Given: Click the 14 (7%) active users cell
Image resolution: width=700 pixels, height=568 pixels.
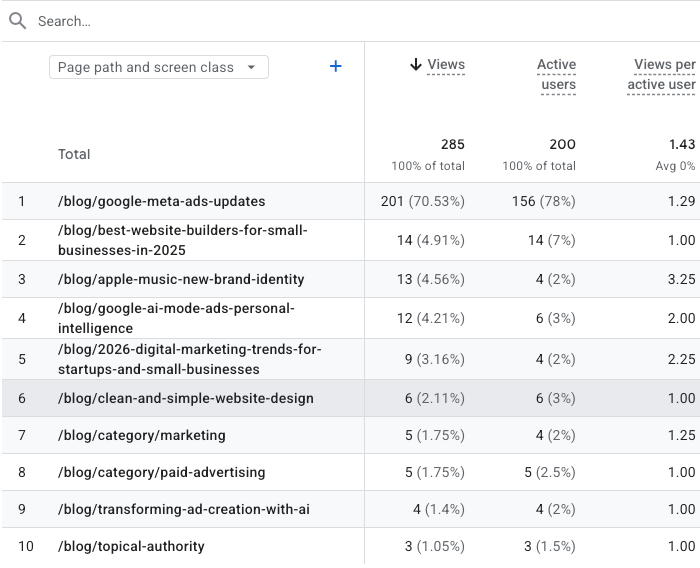Looking at the screenshot, I should 552,240.
